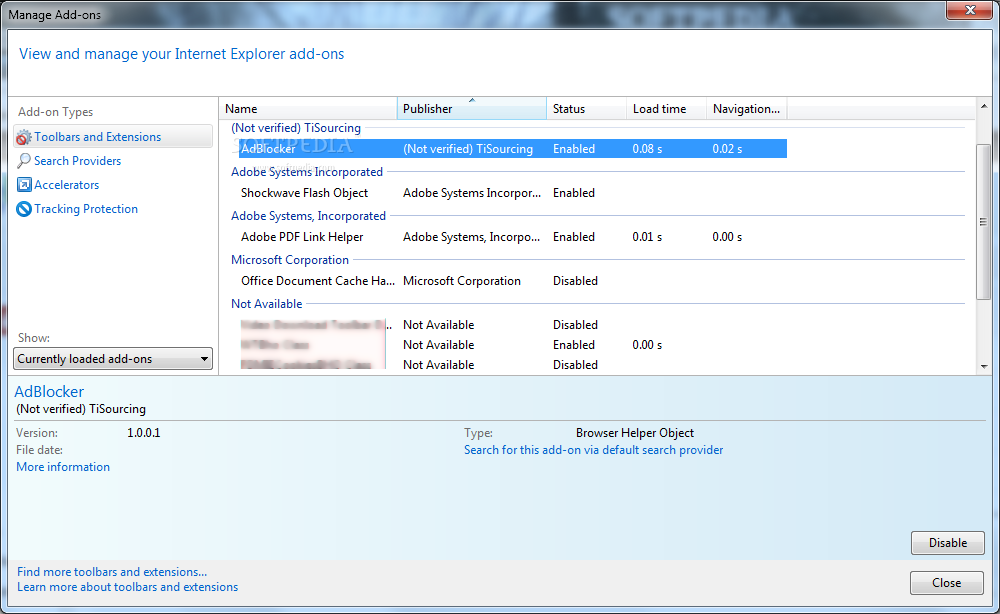This screenshot has width=1000, height=614.
Task: Select the Adobe PDF Link Helper row
Action: point(513,237)
